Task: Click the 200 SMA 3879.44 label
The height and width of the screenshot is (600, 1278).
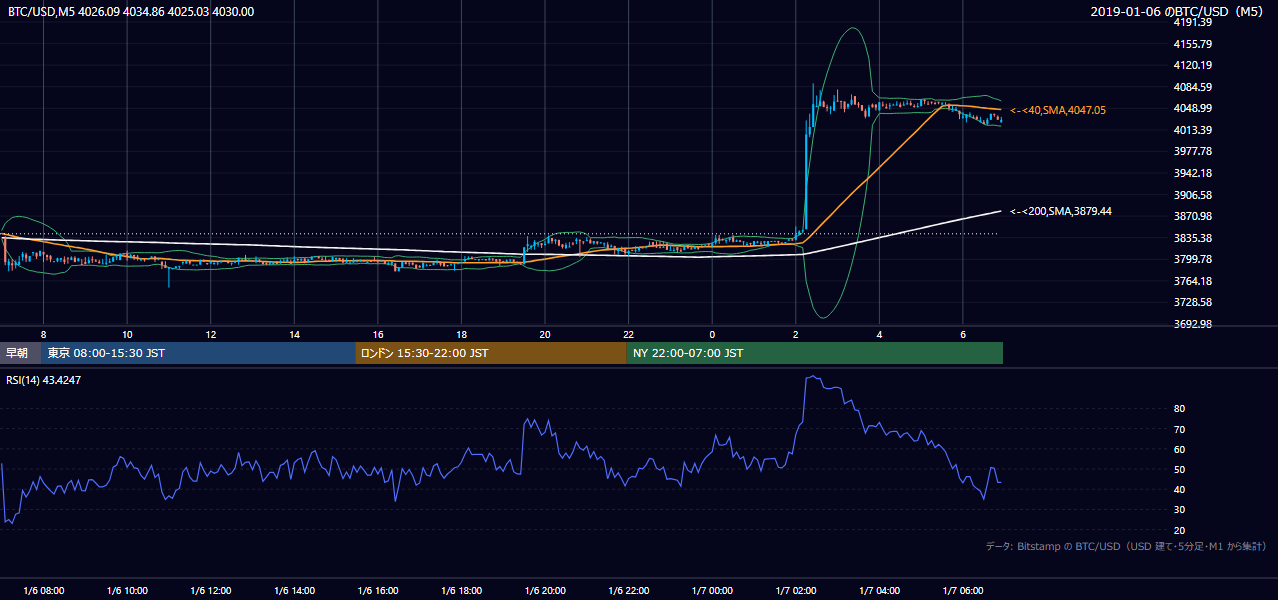Action: click(x=1061, y=211)
